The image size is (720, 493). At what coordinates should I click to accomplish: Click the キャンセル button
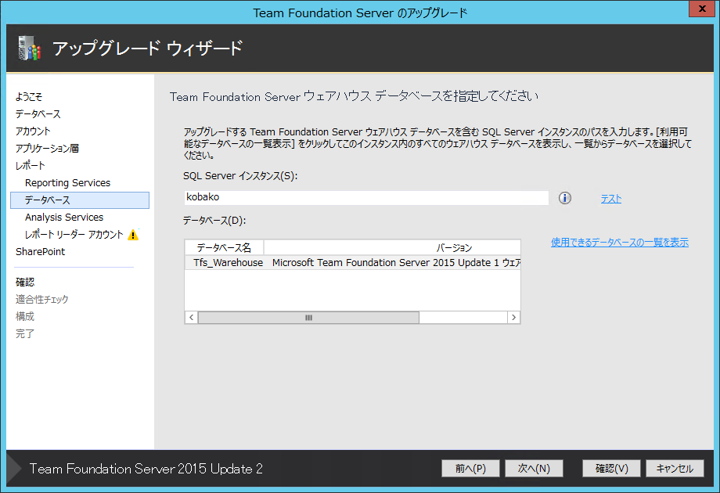[x=674, y=468]
